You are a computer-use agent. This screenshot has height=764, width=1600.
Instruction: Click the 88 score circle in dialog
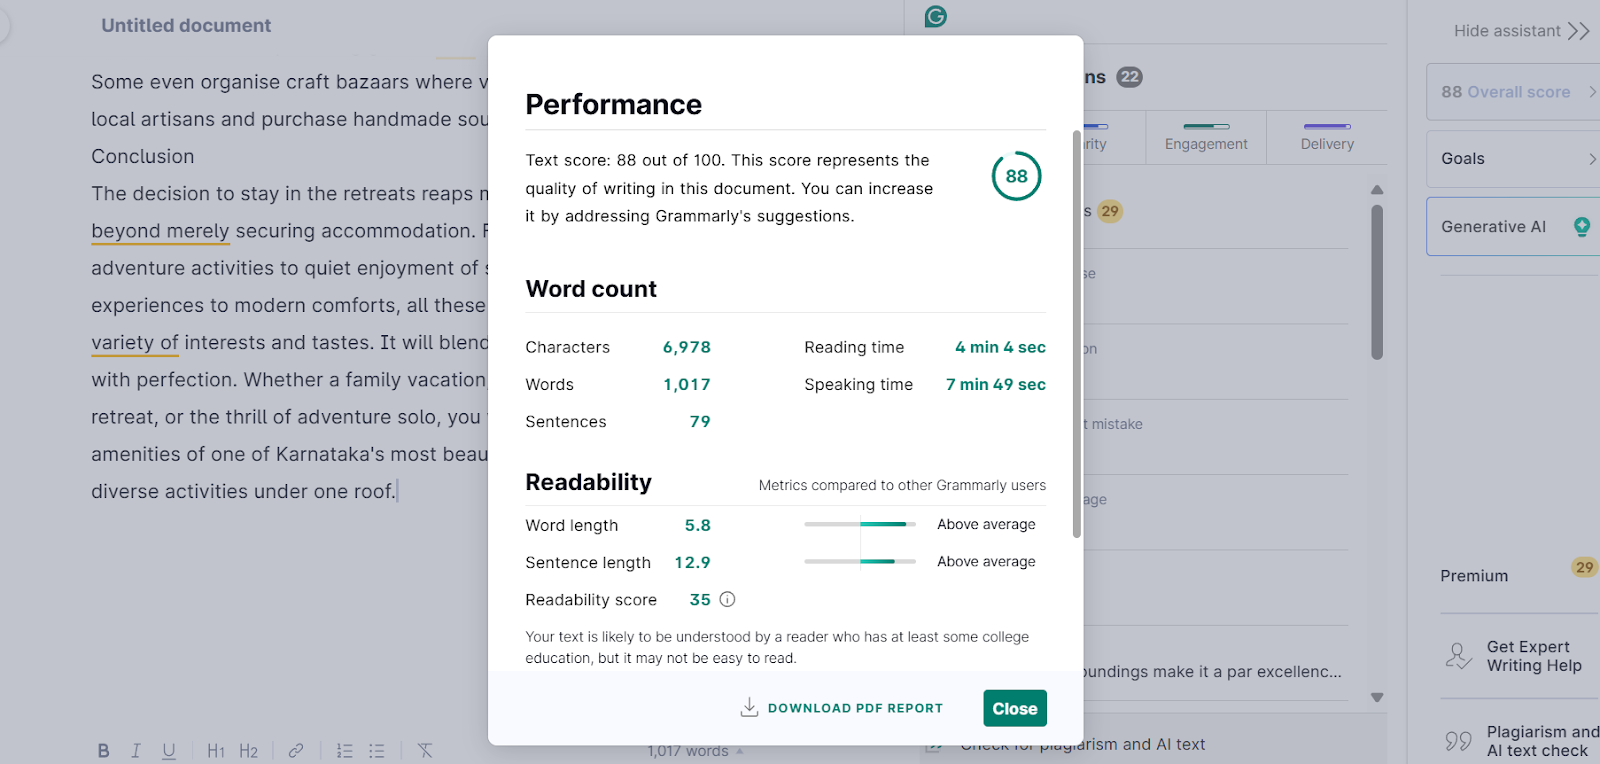1016,176
